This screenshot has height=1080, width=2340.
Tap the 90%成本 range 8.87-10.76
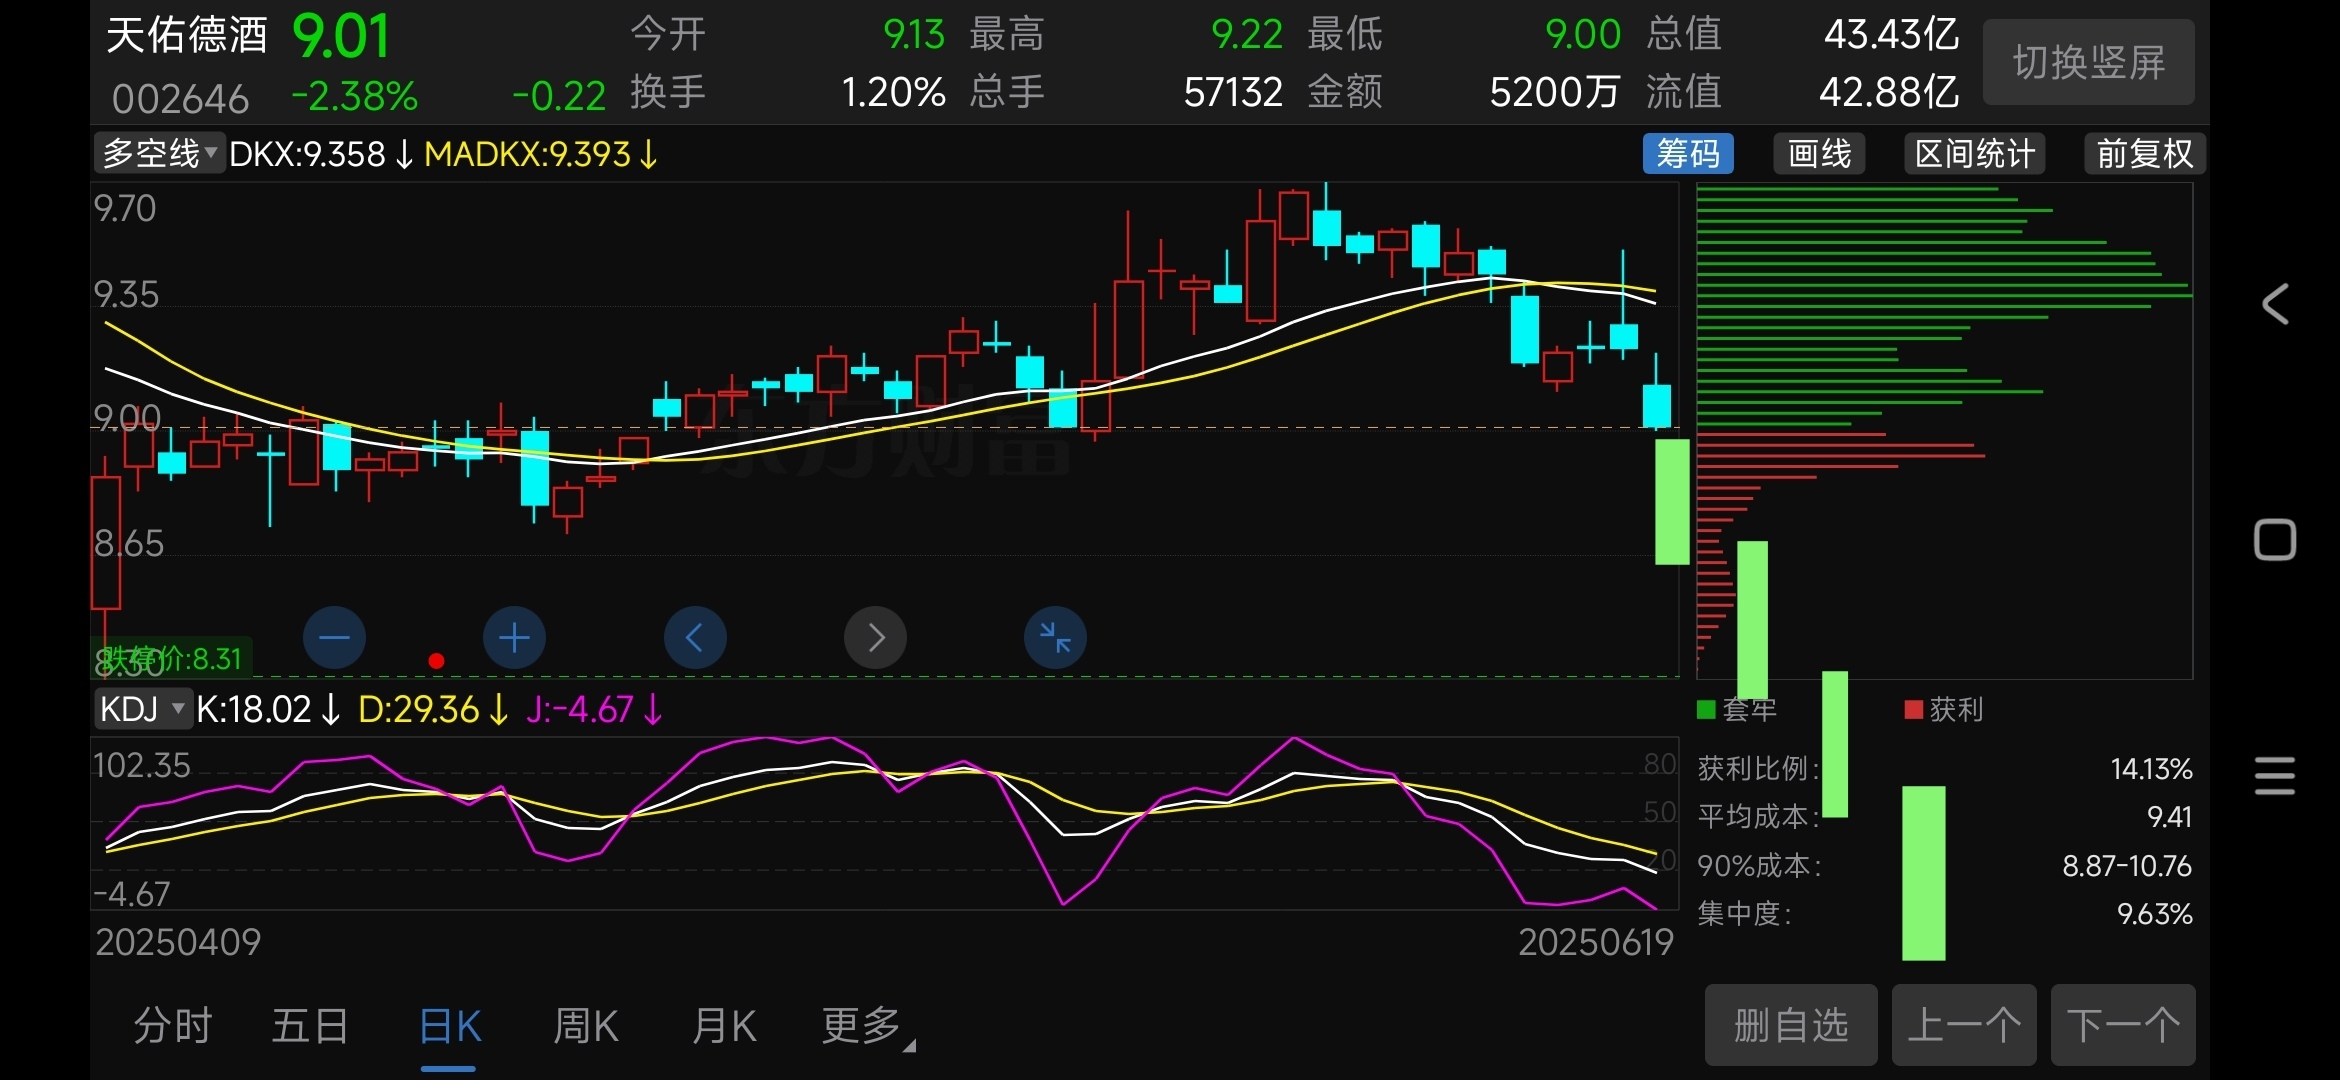pyautogui.click(x=2127, y=866)
